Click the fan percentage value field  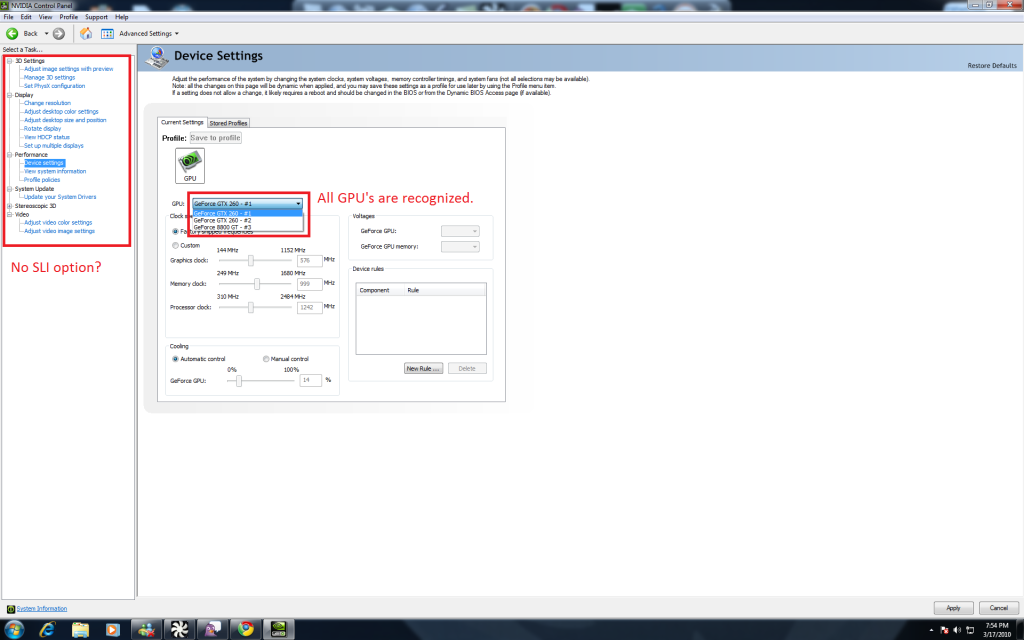pyautogui.click(x=310, y=381)
